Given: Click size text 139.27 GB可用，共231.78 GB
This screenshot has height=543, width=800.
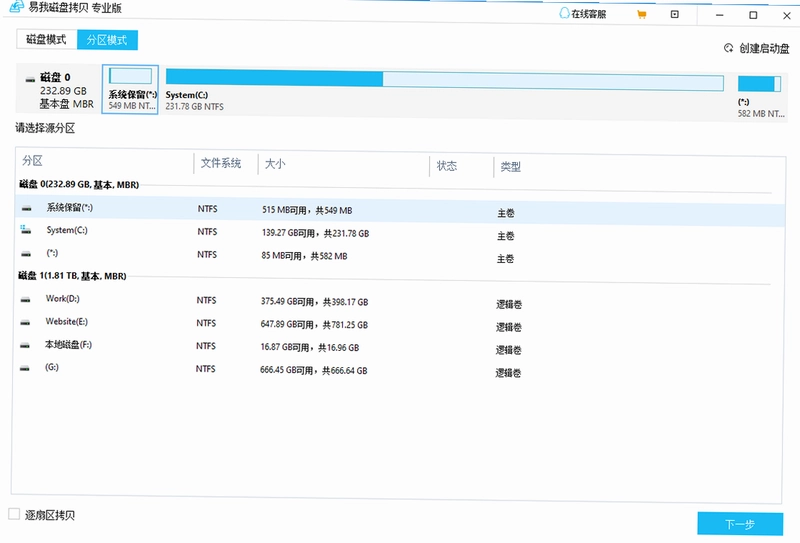Looking at the screenshot, I should pos(315,233).
